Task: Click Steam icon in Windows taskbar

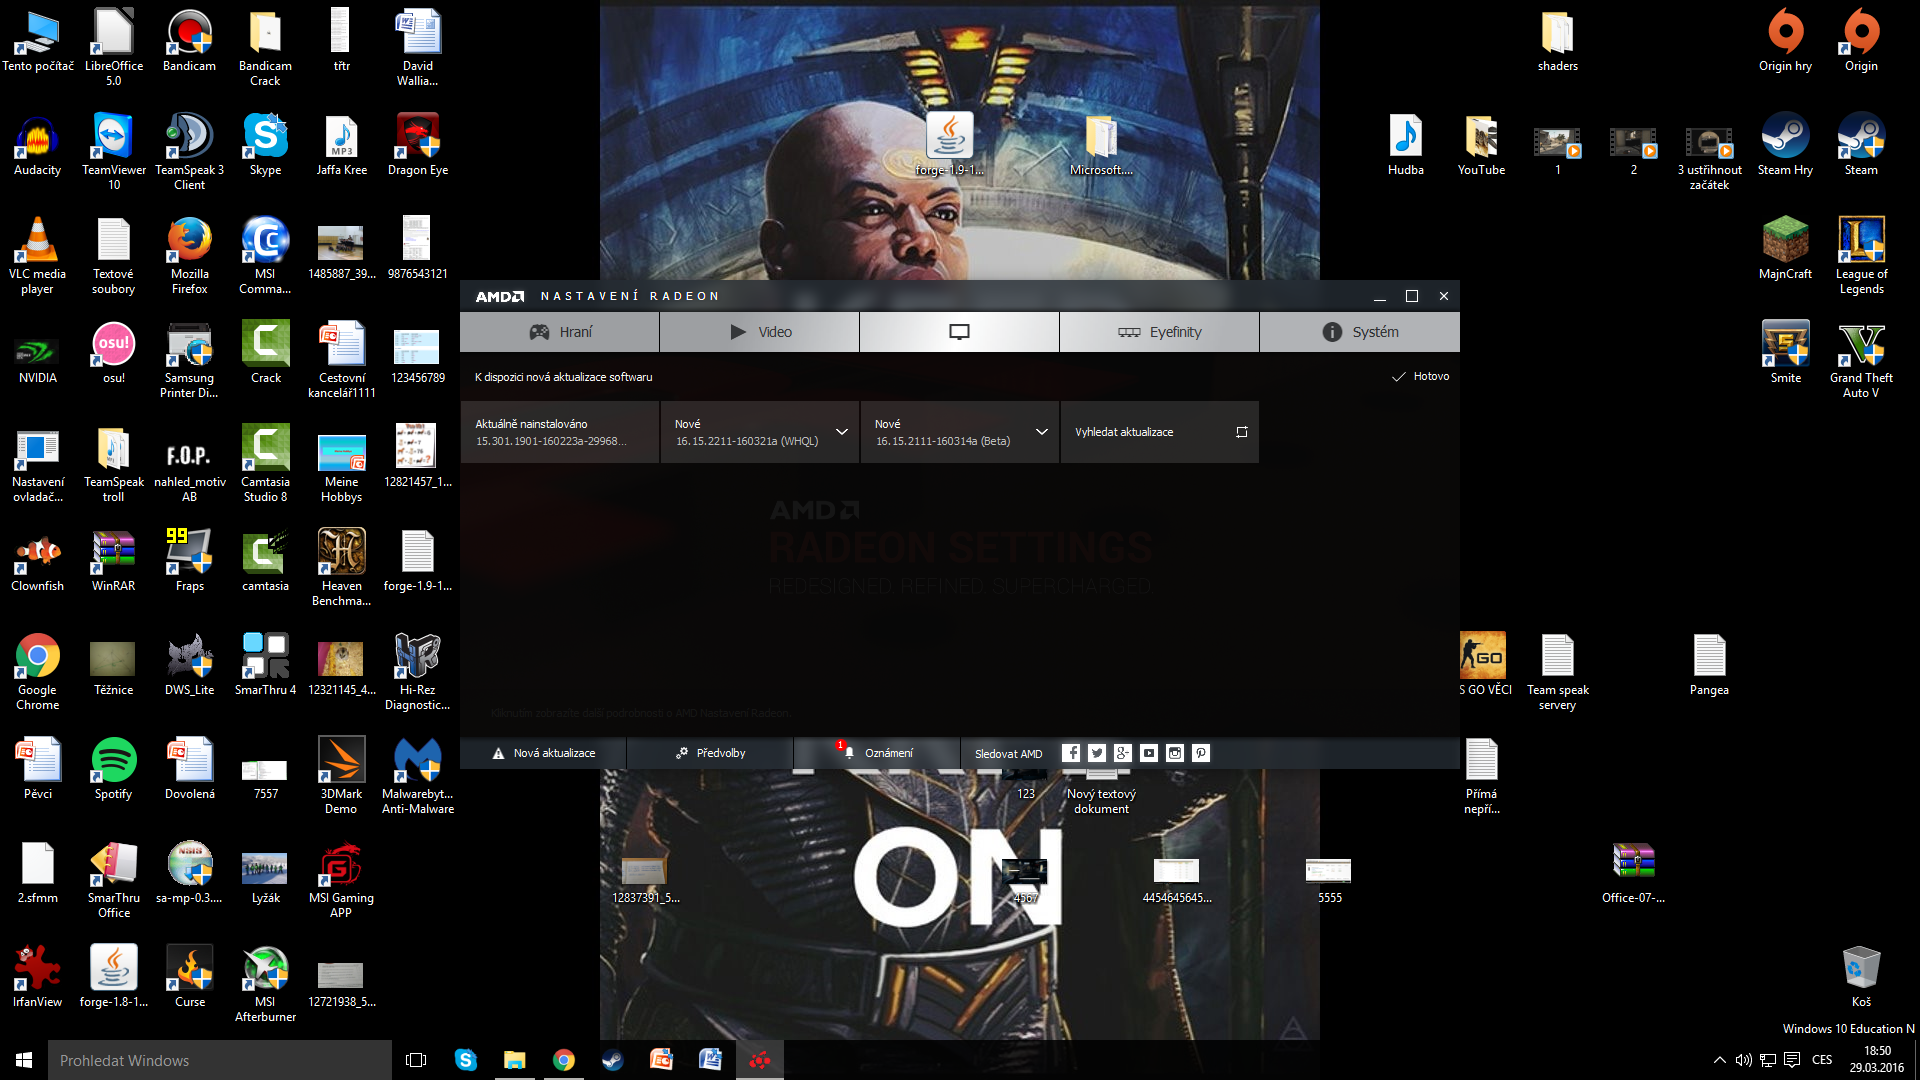Action: [x=612, y=1060]
